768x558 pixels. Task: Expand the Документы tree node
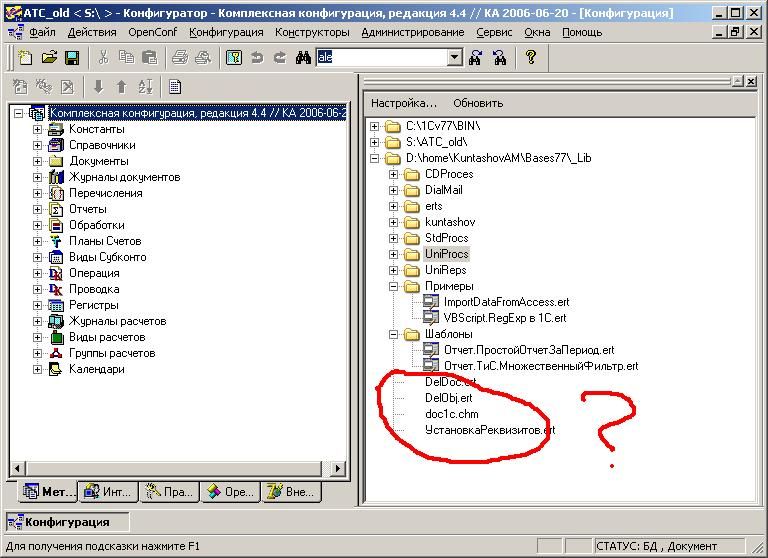[38, 161]
